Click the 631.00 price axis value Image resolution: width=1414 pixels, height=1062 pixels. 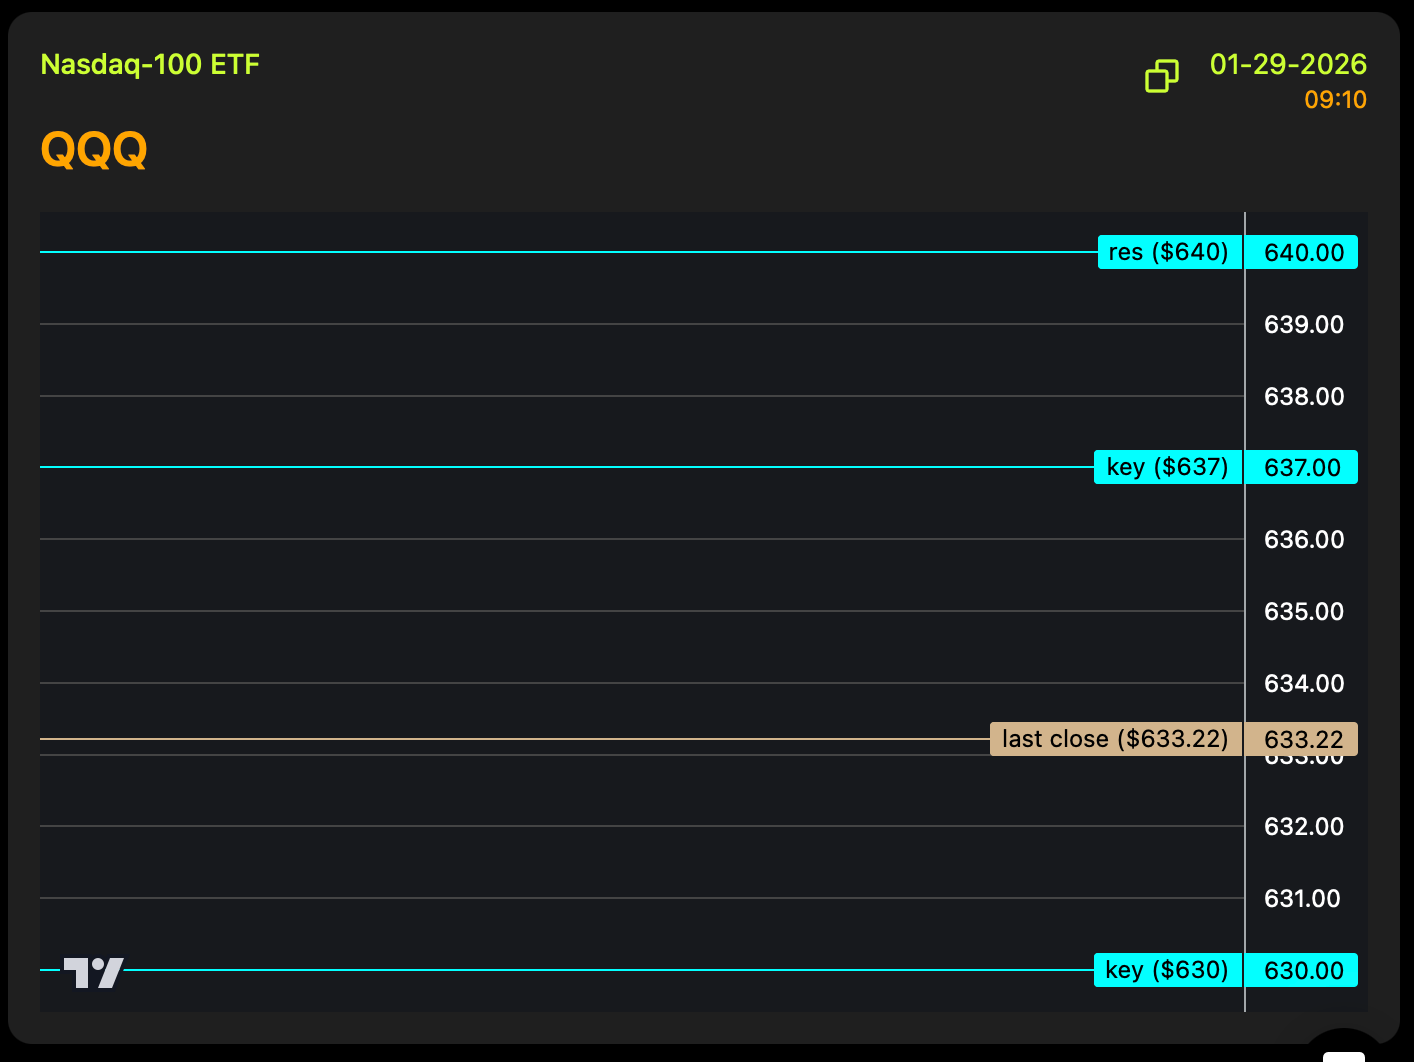[1302, 898]
